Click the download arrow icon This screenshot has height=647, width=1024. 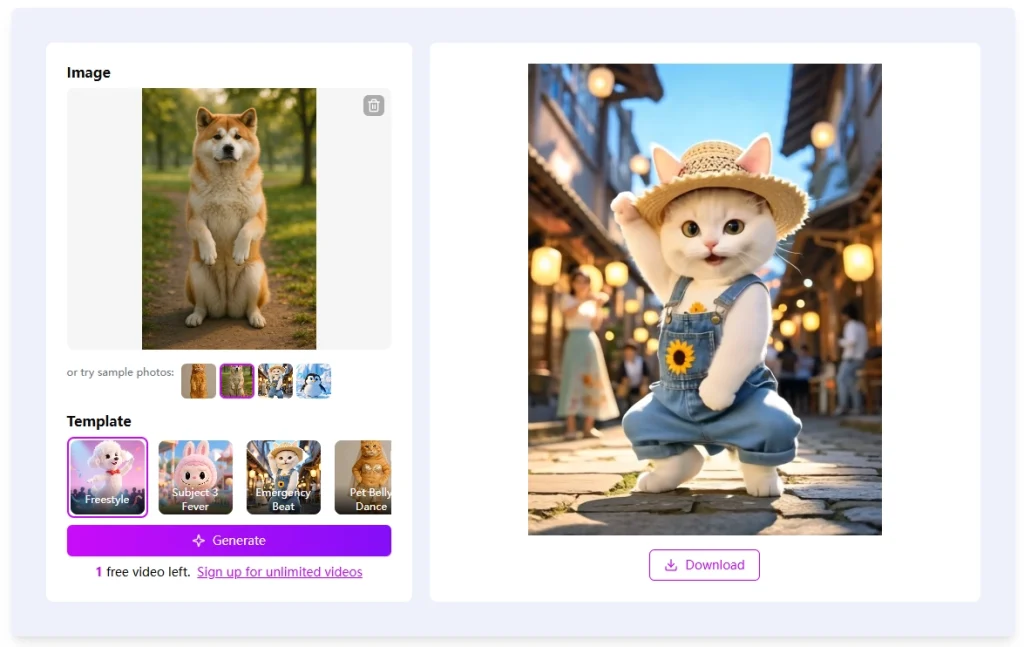[671, 565]
